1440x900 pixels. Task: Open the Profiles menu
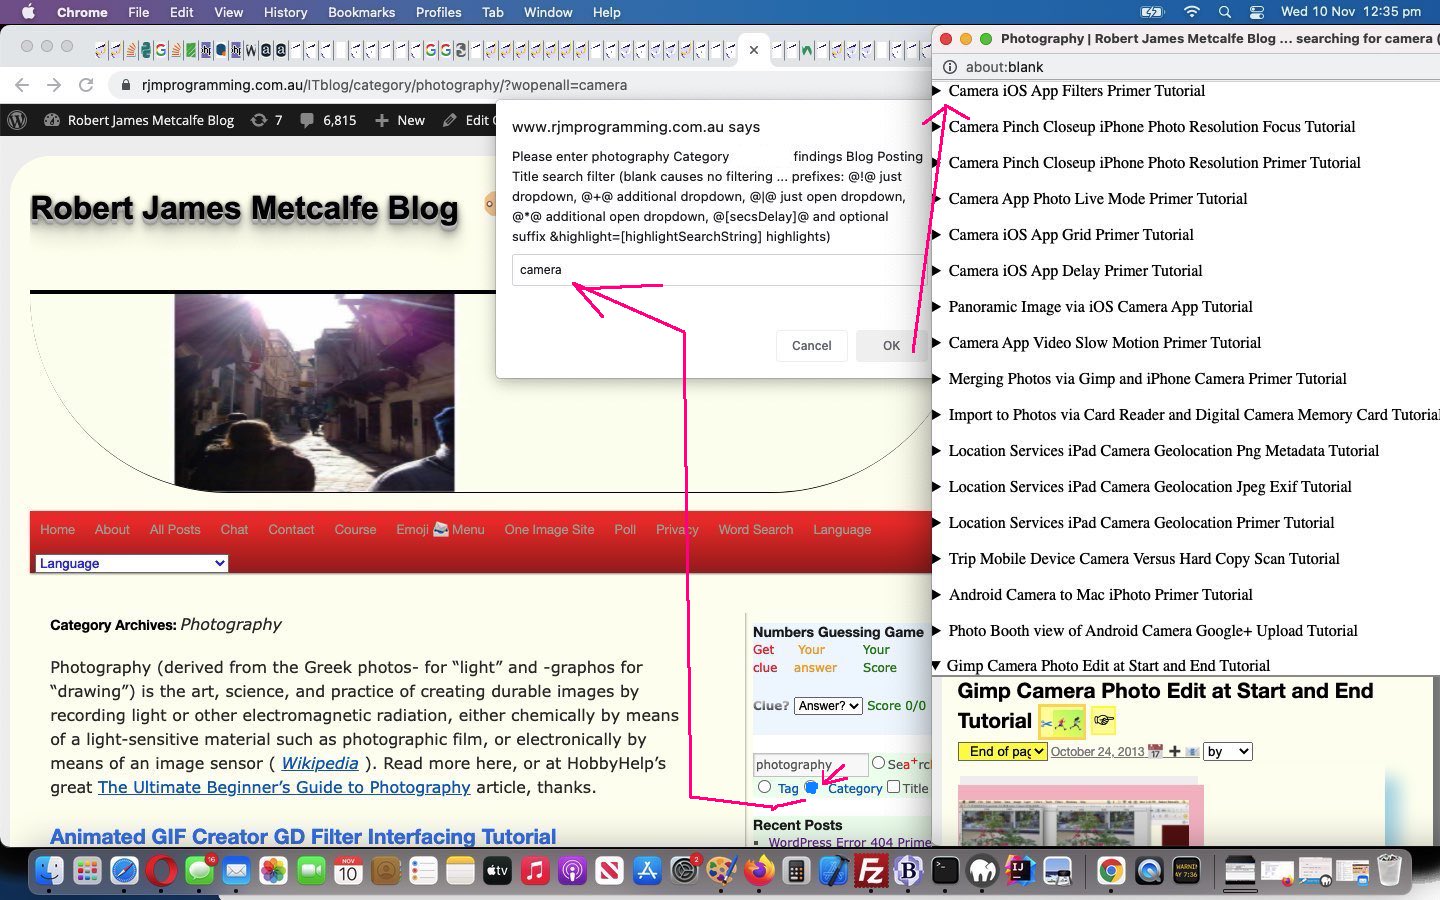pyautogui.click(x=438, y=12)
